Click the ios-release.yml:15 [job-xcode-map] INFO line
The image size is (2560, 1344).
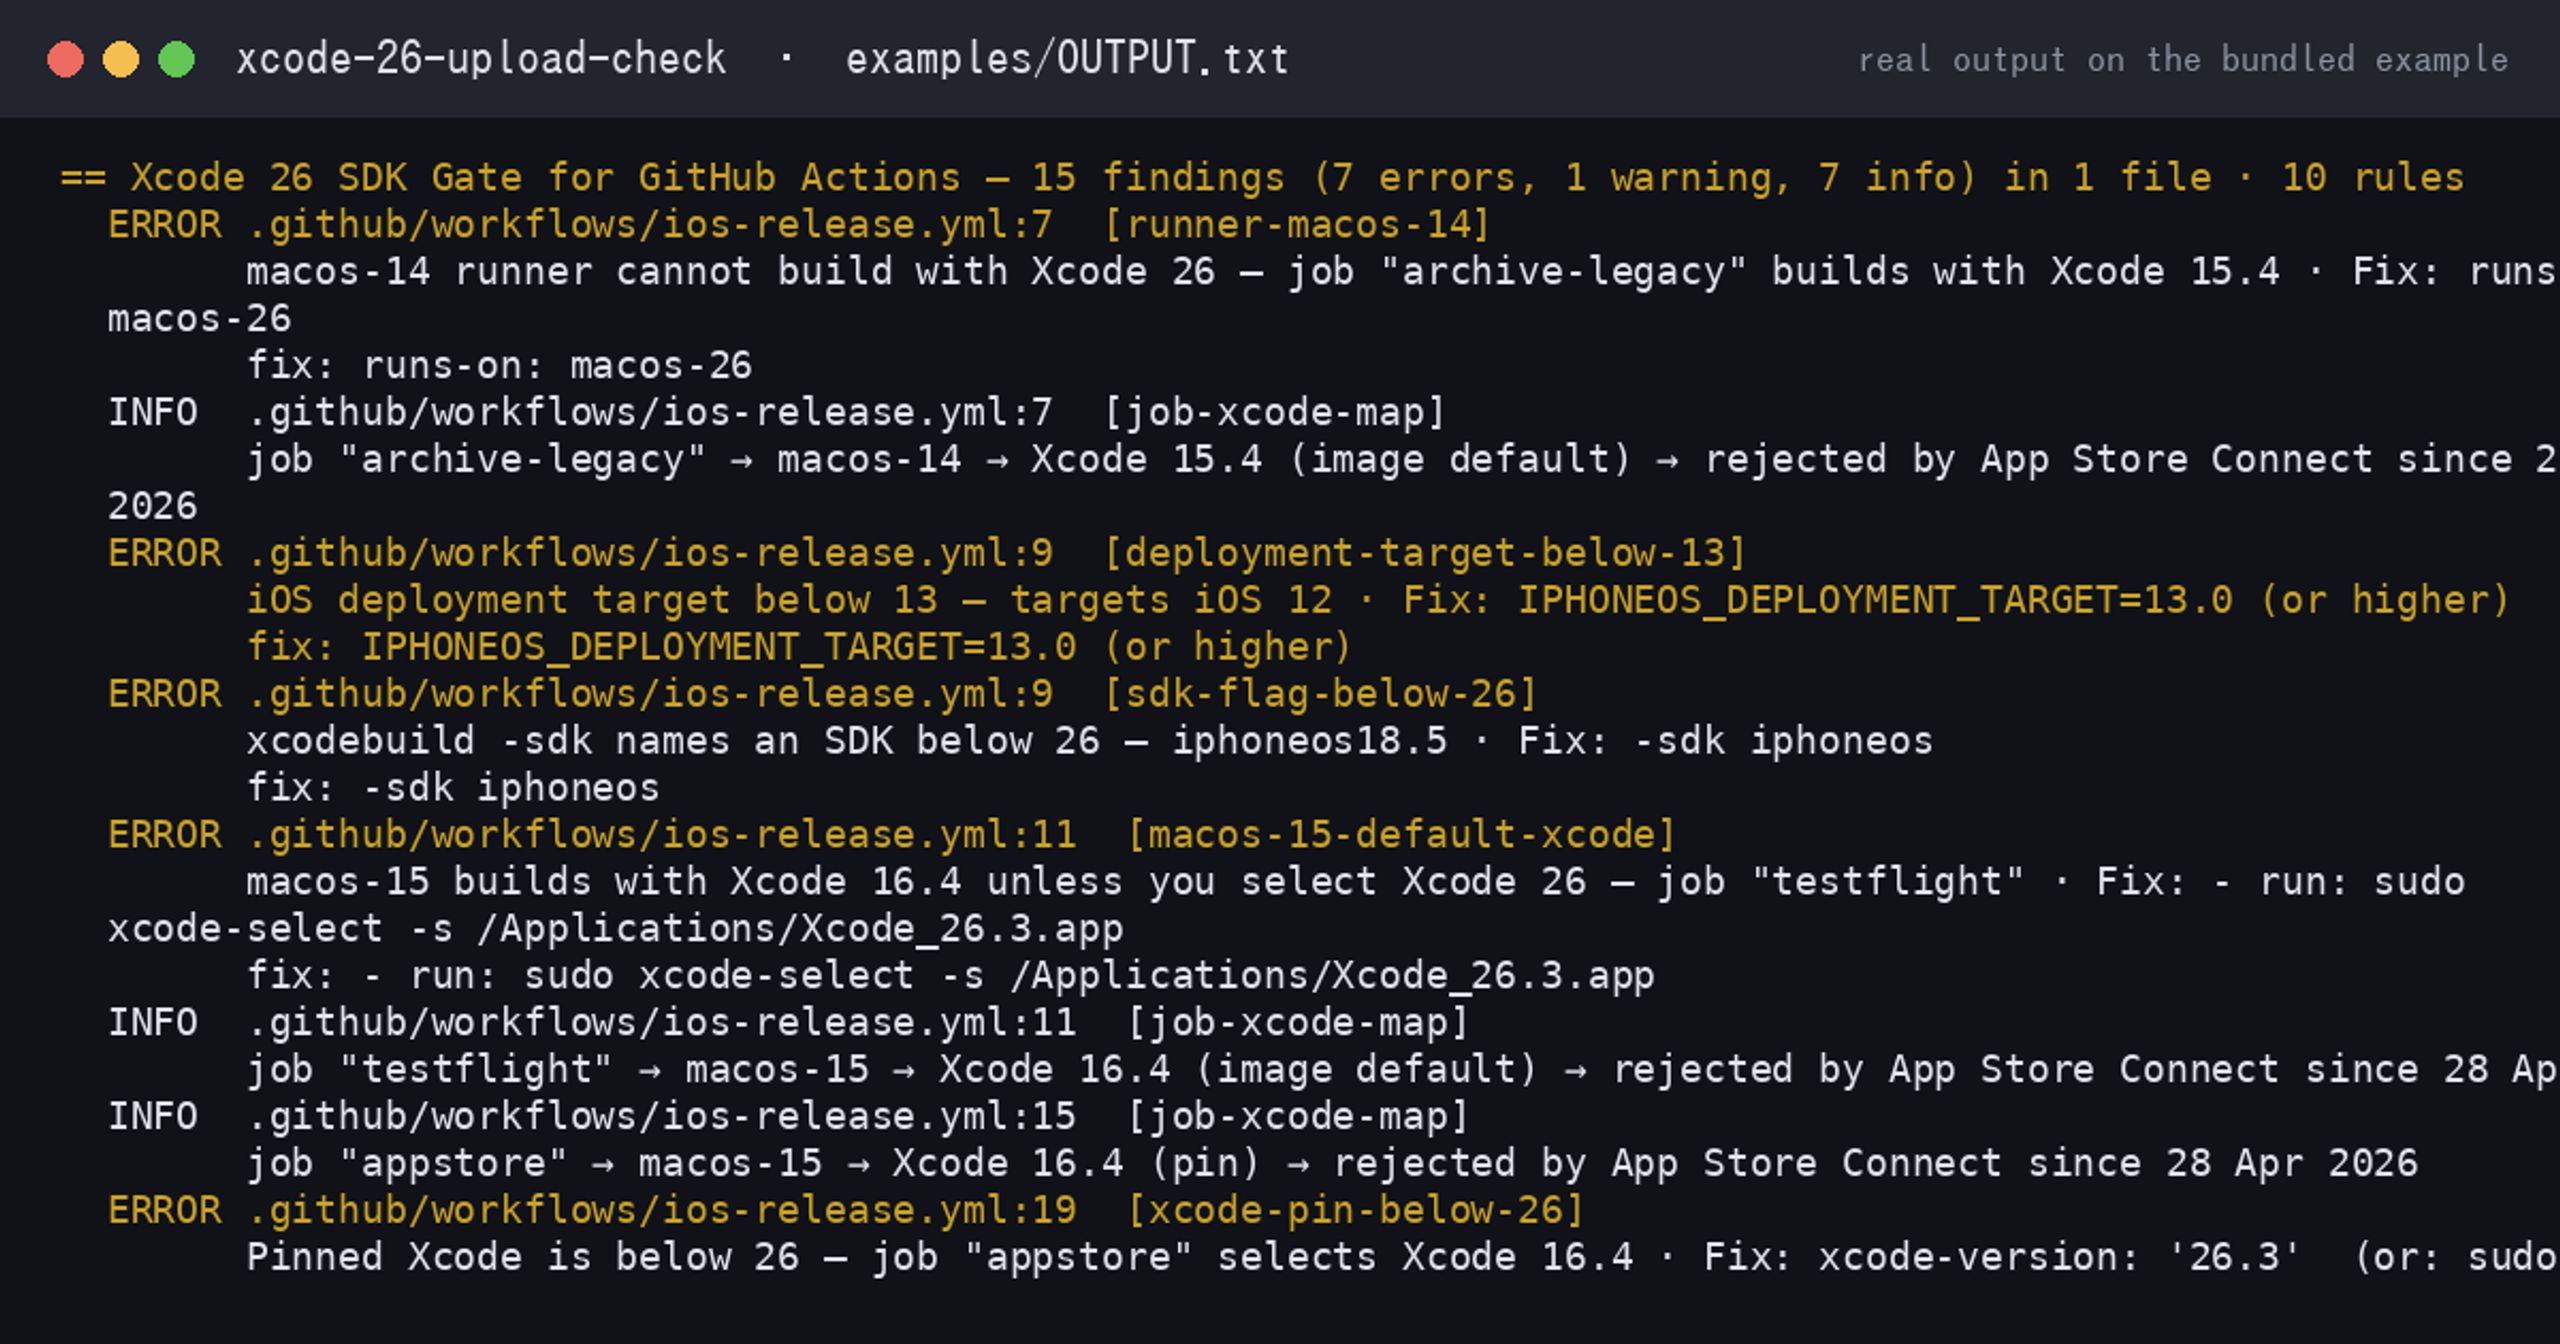(788, 1117)
